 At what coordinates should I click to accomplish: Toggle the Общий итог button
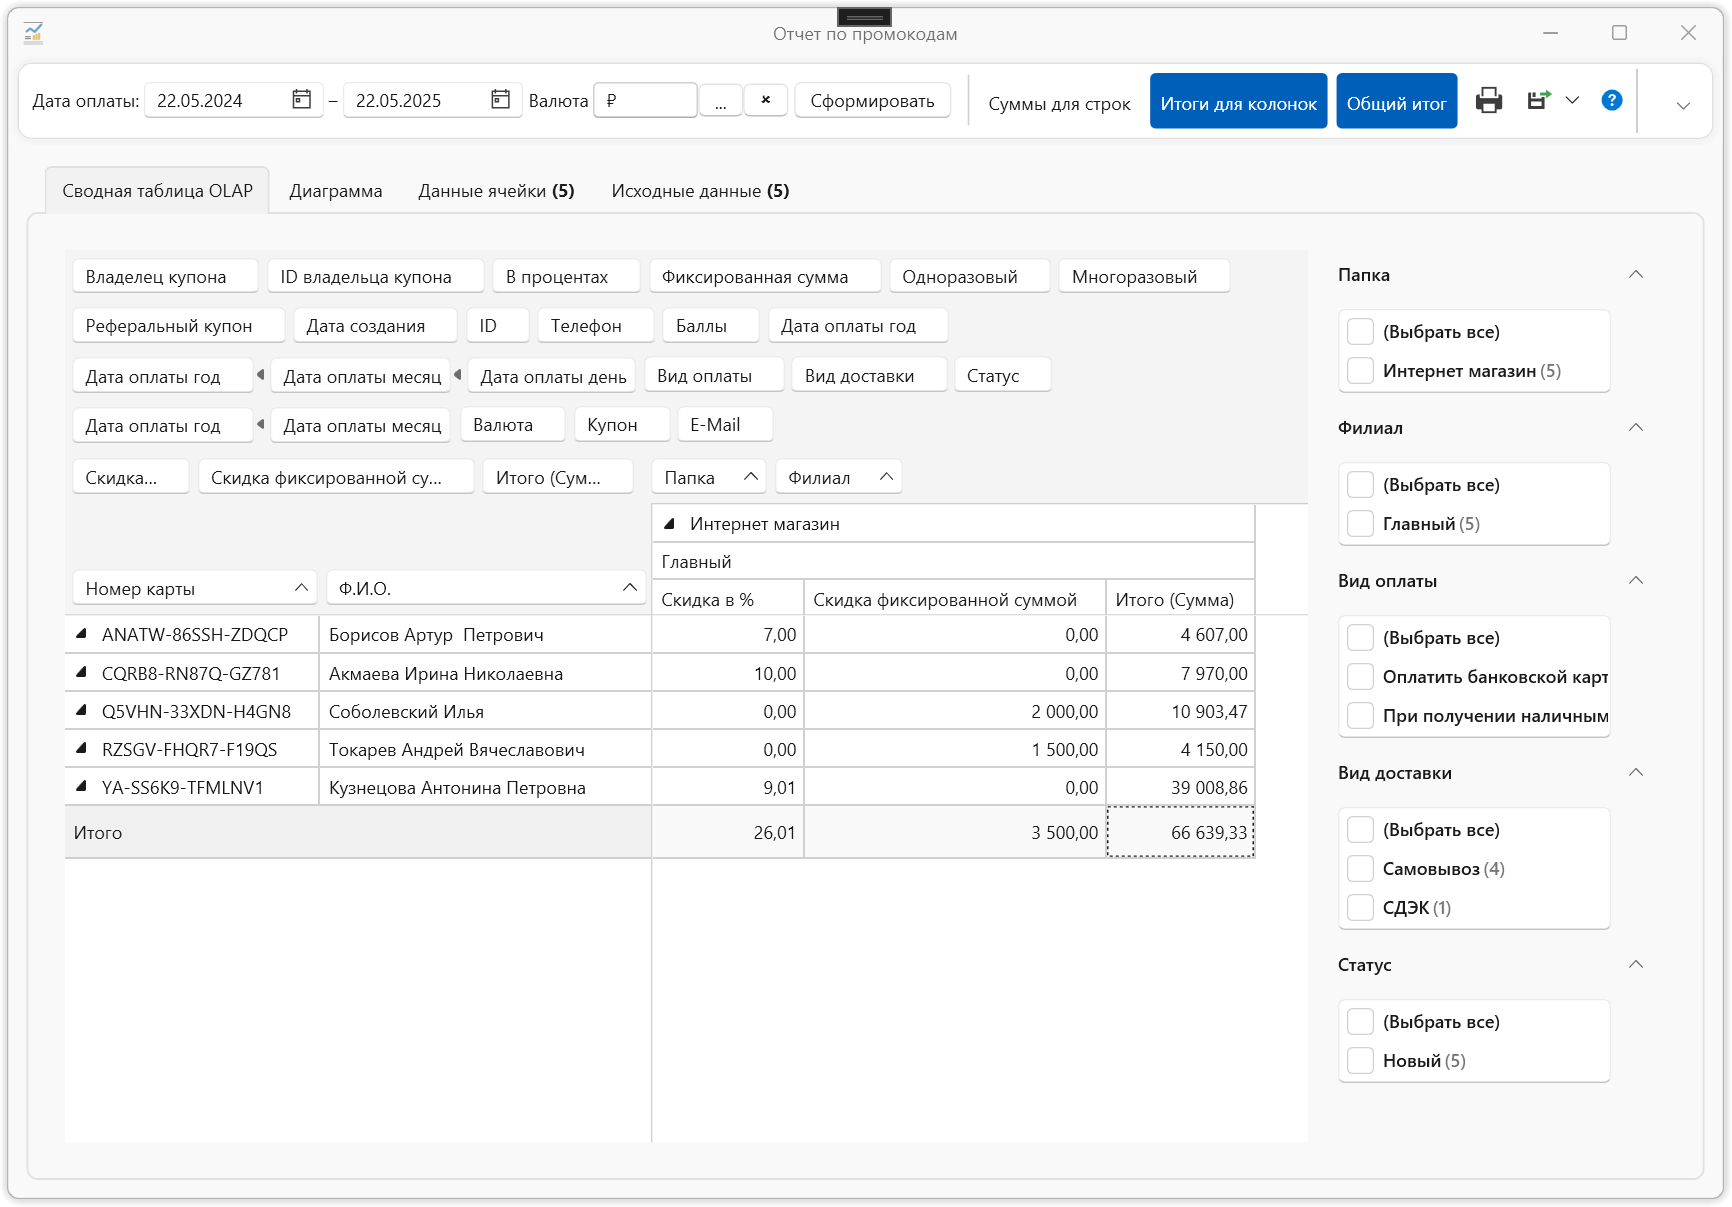(1396, 101)
